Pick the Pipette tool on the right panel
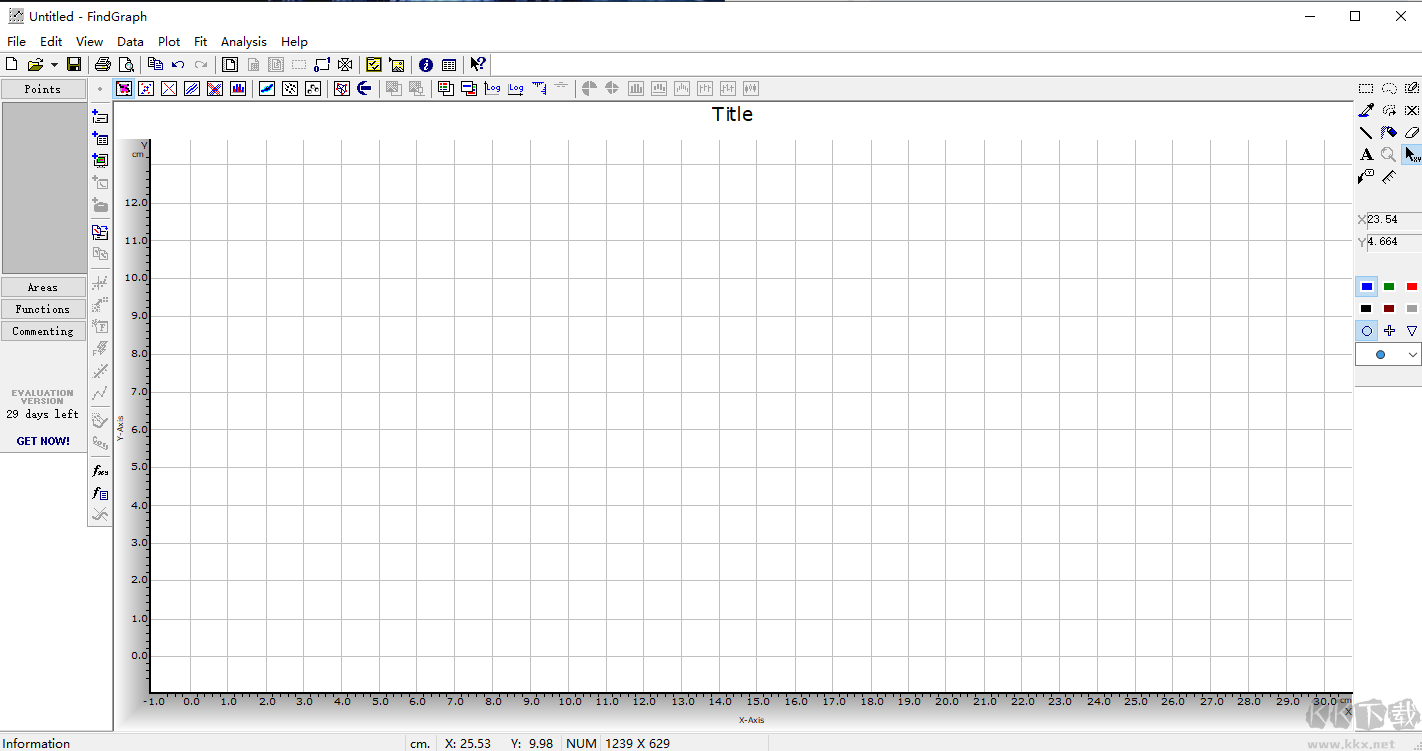 tap(1366, 110)
